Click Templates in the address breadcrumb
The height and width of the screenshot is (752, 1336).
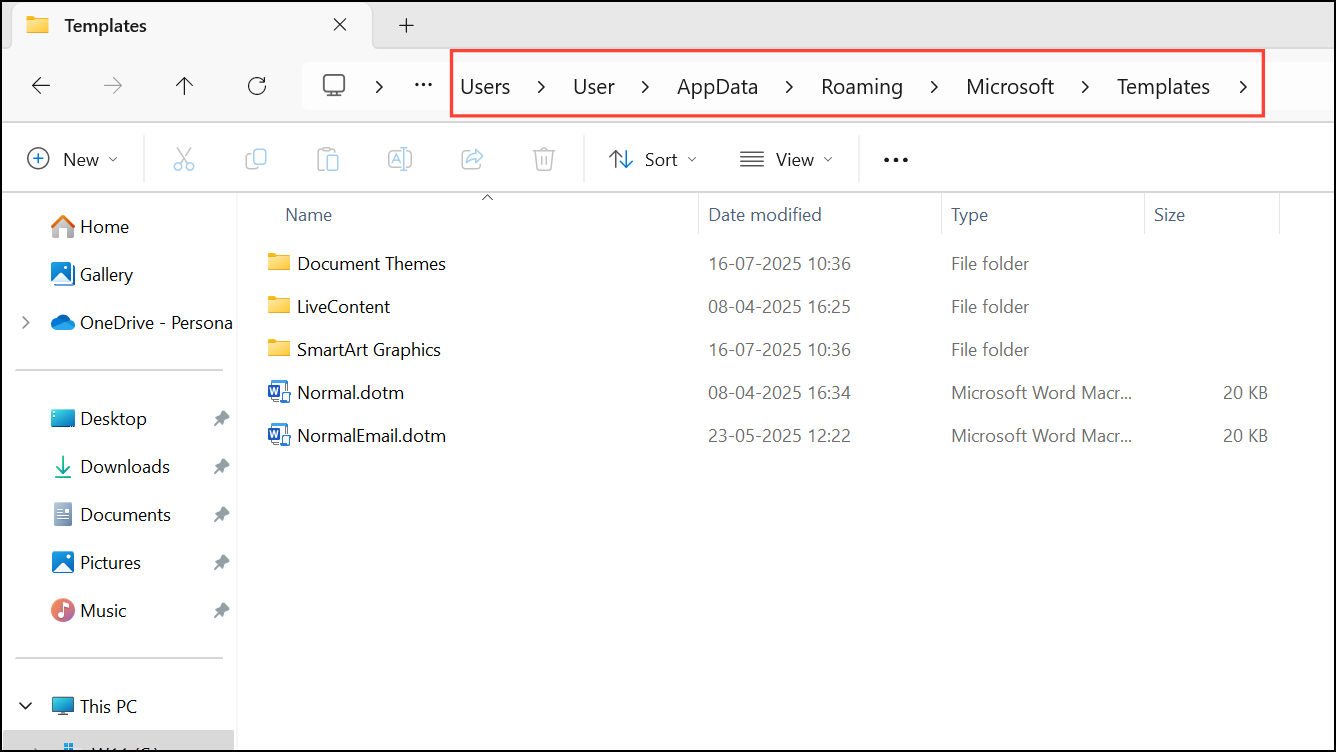(x=1163, y=87)
